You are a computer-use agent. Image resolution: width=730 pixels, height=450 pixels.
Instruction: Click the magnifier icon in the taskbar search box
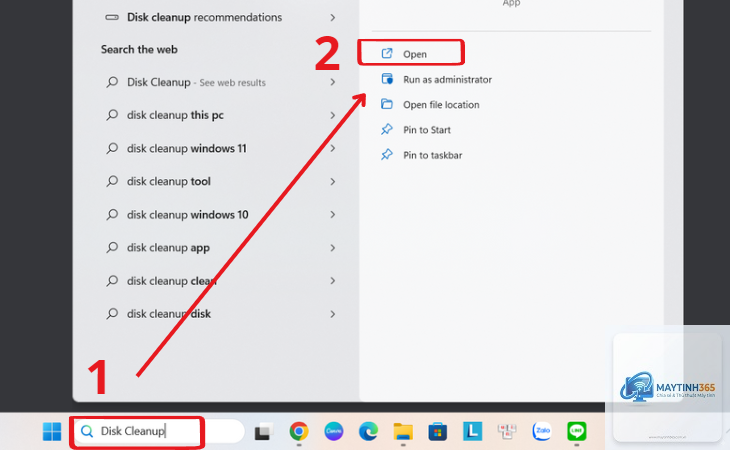(x=87, y=431)
